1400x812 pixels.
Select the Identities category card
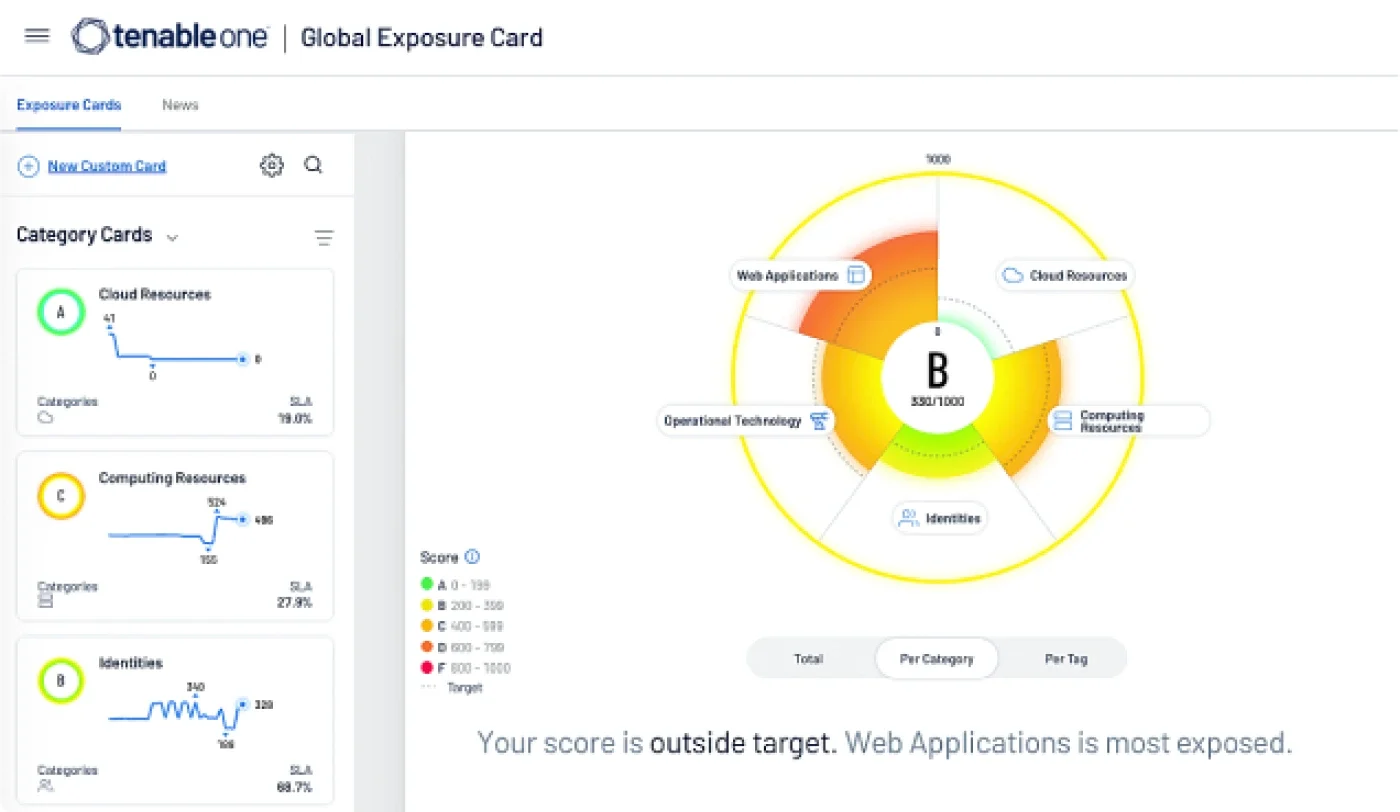click(175, 720)
